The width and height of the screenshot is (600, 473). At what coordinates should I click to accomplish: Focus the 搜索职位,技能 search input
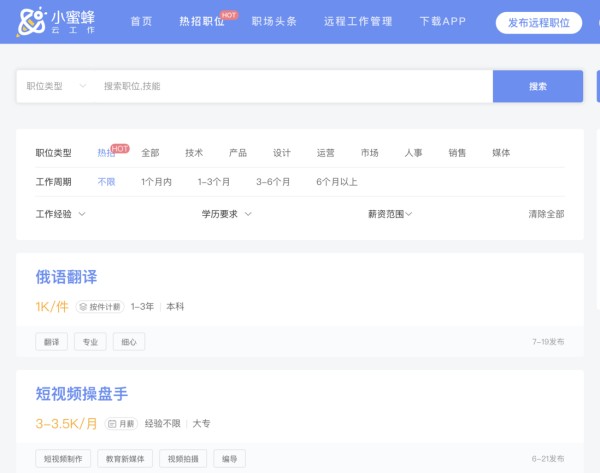click(293, 86)
